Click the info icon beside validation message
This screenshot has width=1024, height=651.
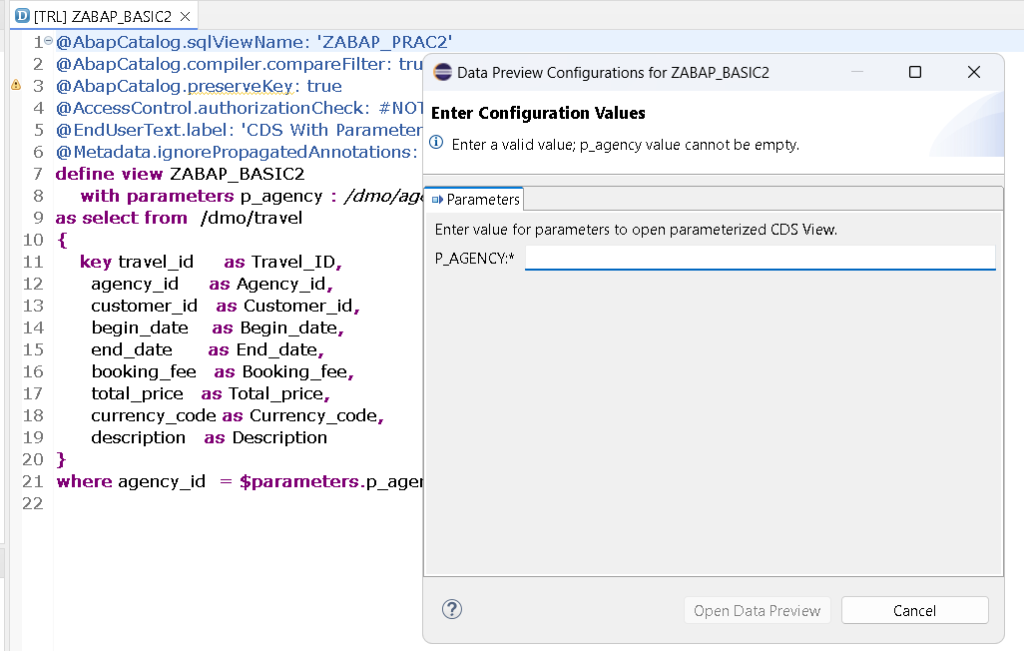[x=438, y=144]
